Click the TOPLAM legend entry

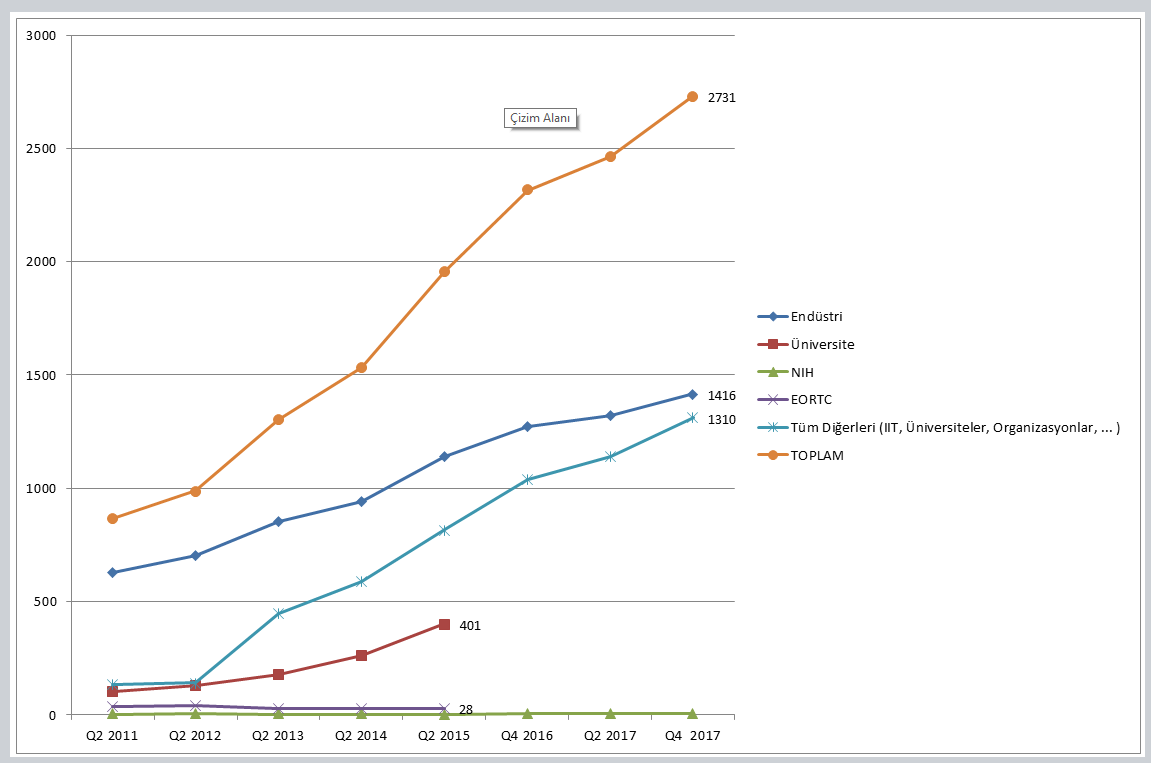(817, 456)
